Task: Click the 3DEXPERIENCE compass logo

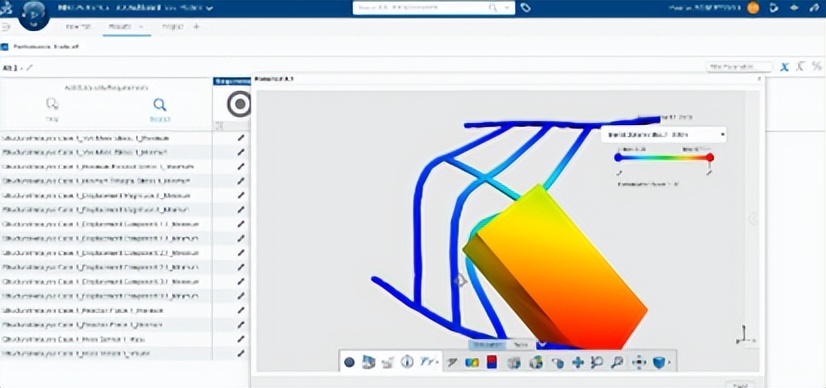Action: (5, 8)
